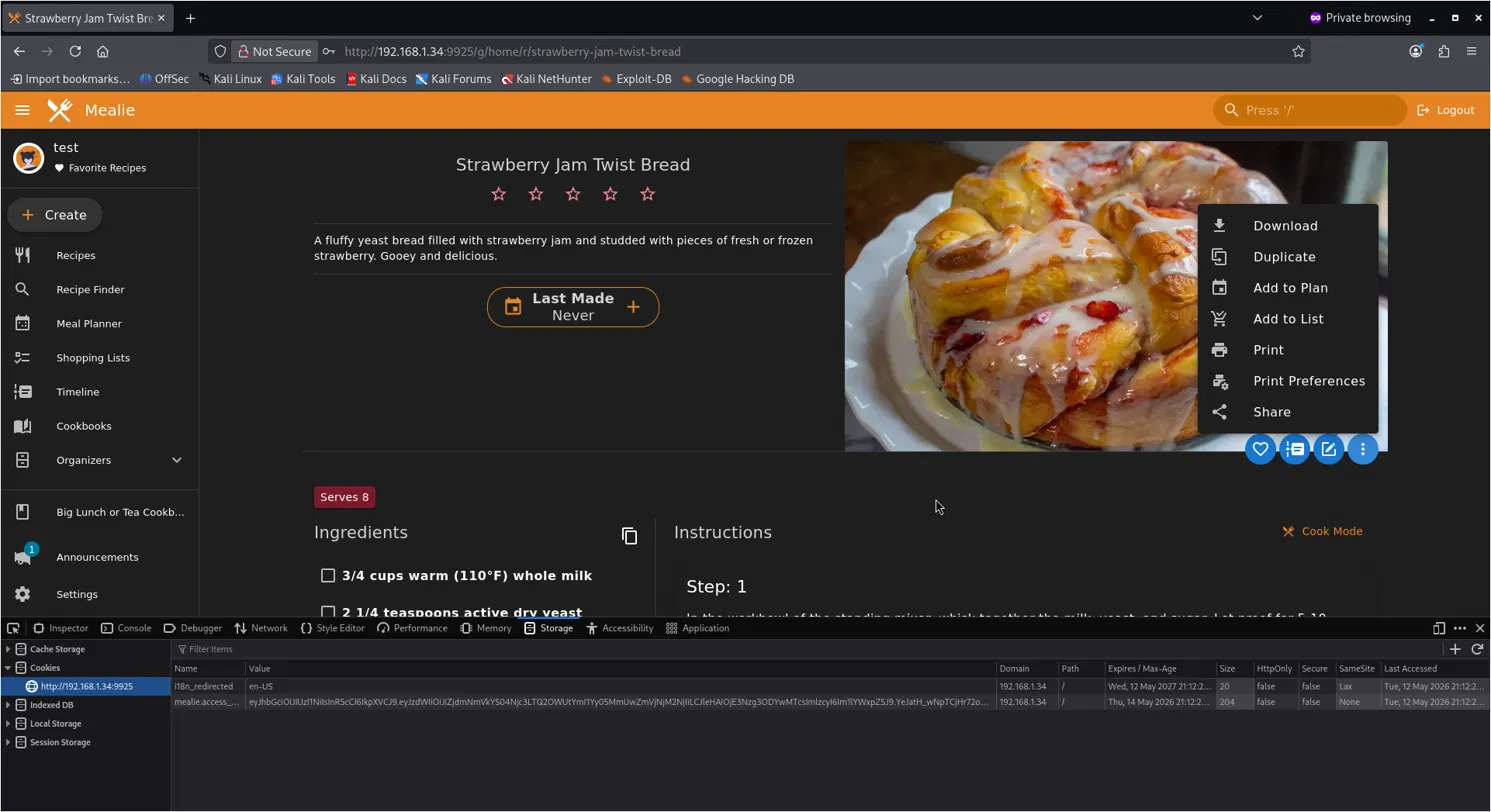Open Timeline in the sidebar
The height and width of the screenshot is (812, 1491).
[99, 391]
